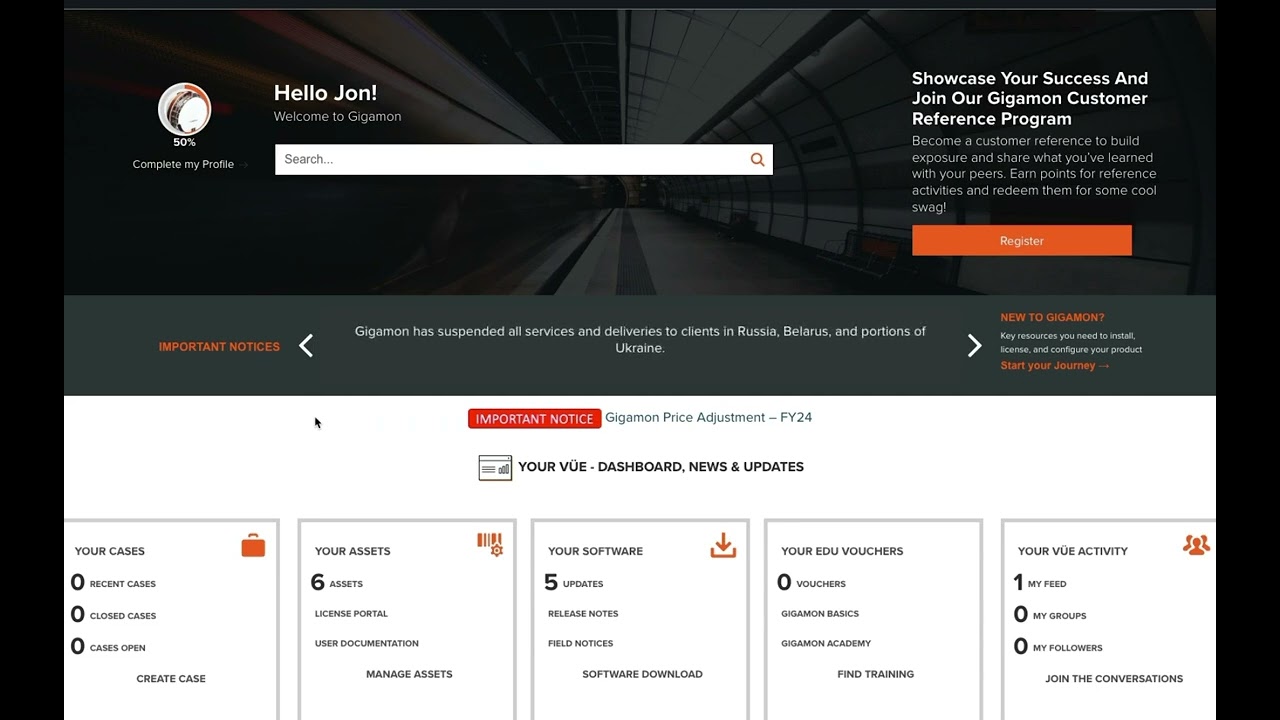Click the Customer Reference Program heading
1280x720 pixels.
click(1030, 98)
